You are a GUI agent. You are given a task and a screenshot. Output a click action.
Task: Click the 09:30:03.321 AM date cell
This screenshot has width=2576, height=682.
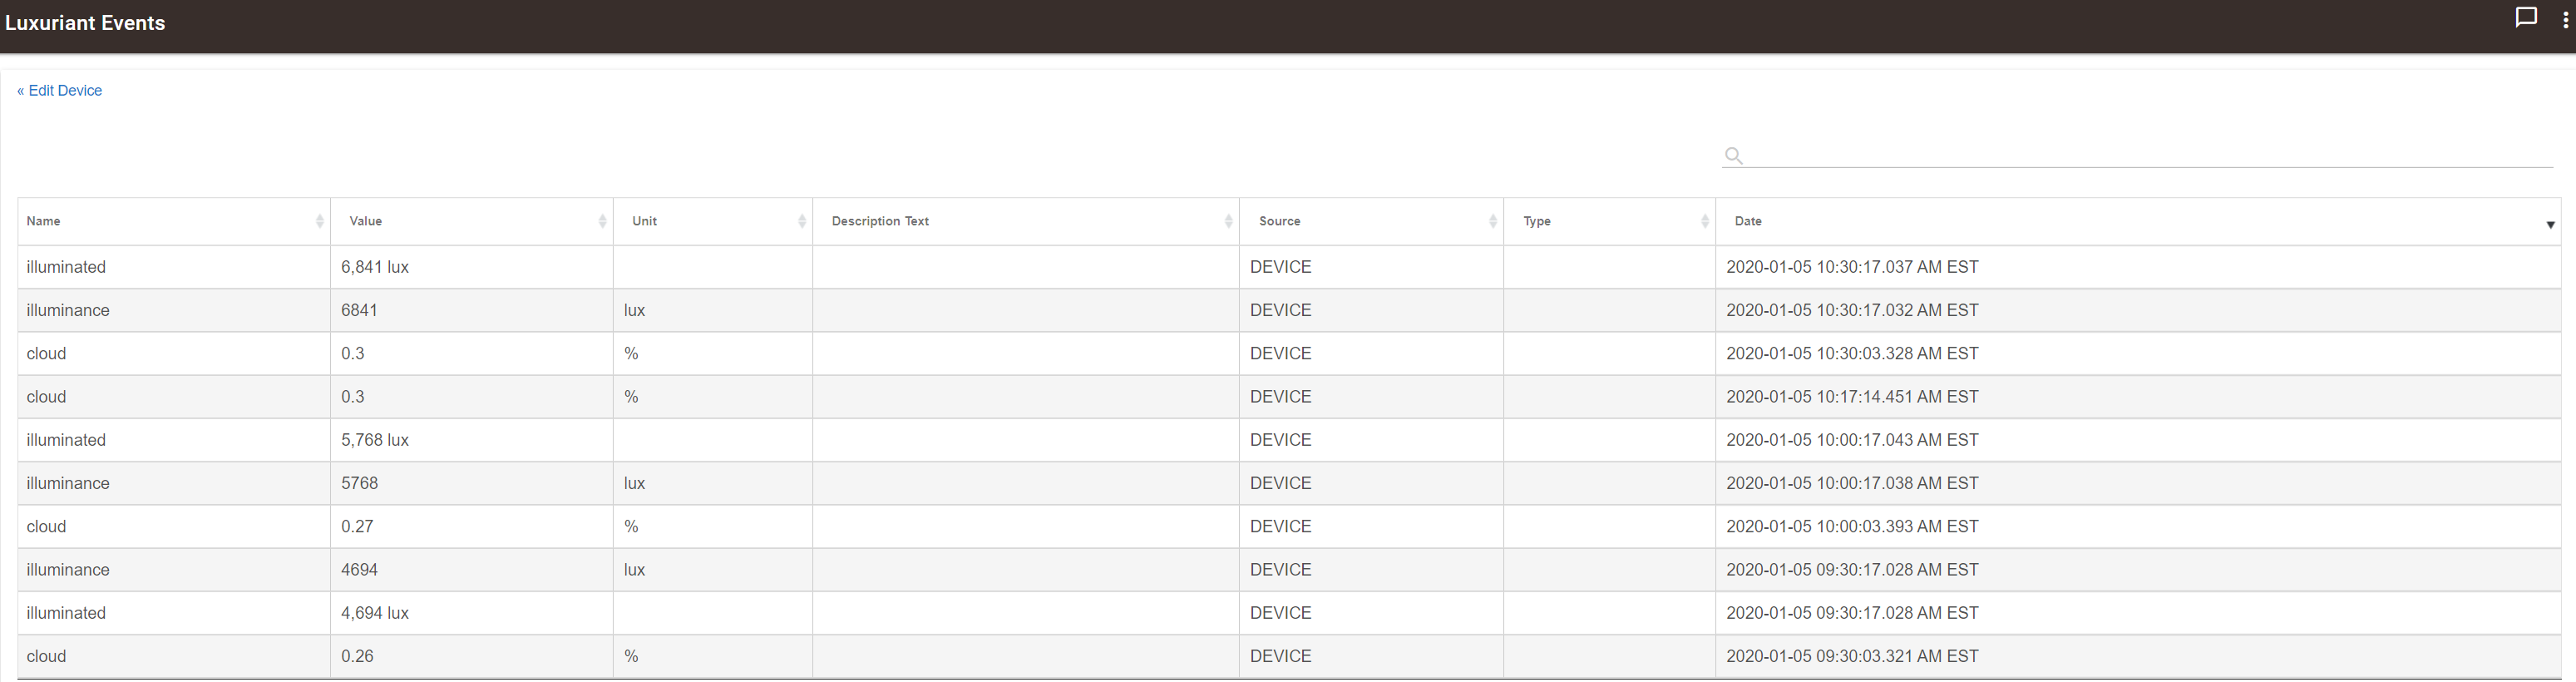pos(1852,656)
